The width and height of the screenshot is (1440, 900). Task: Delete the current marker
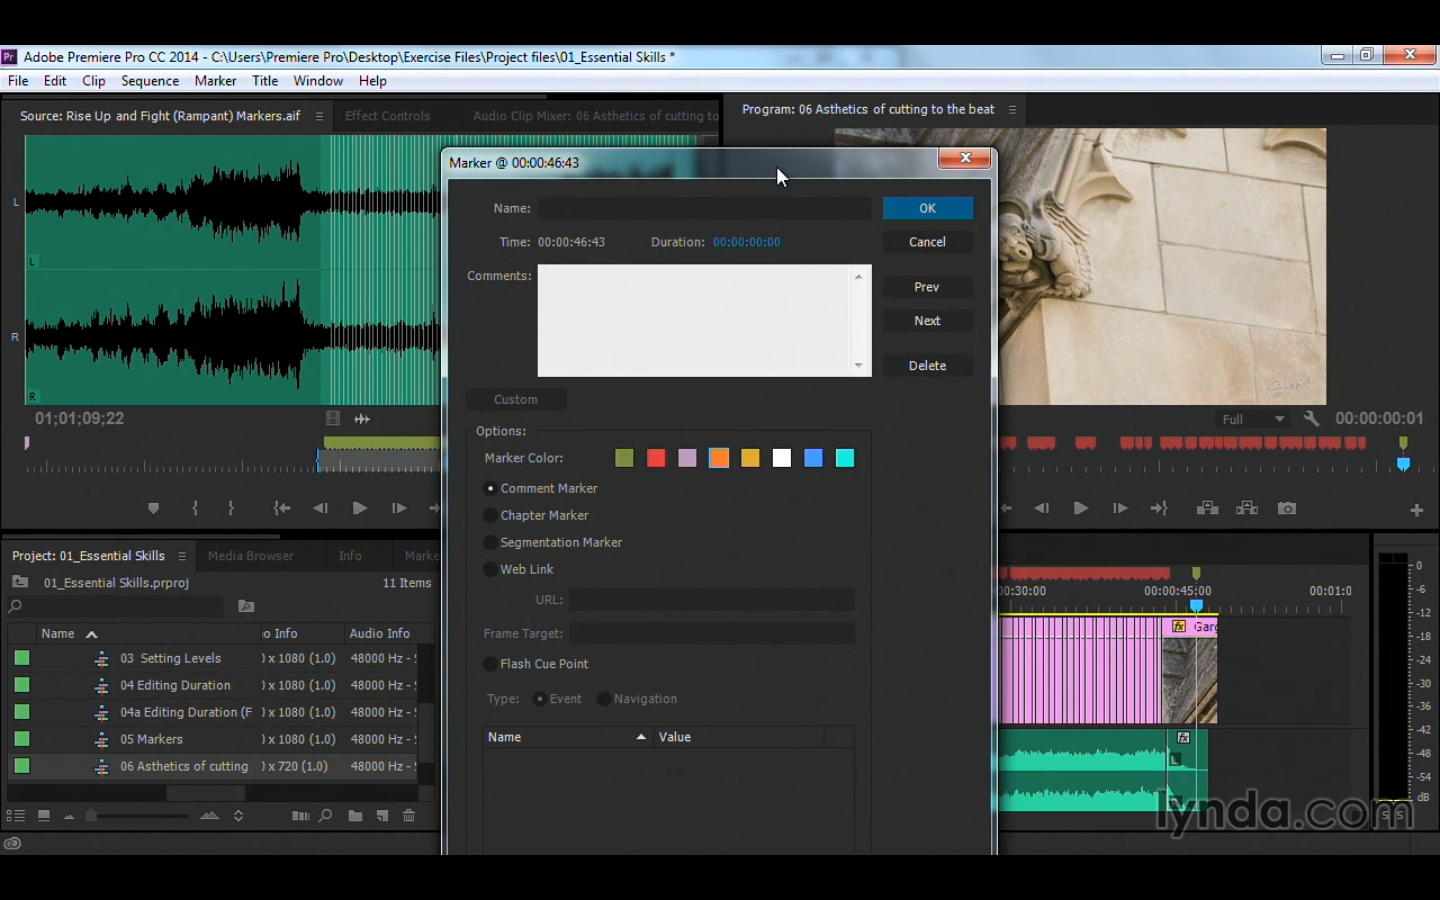tap(928, 366)
